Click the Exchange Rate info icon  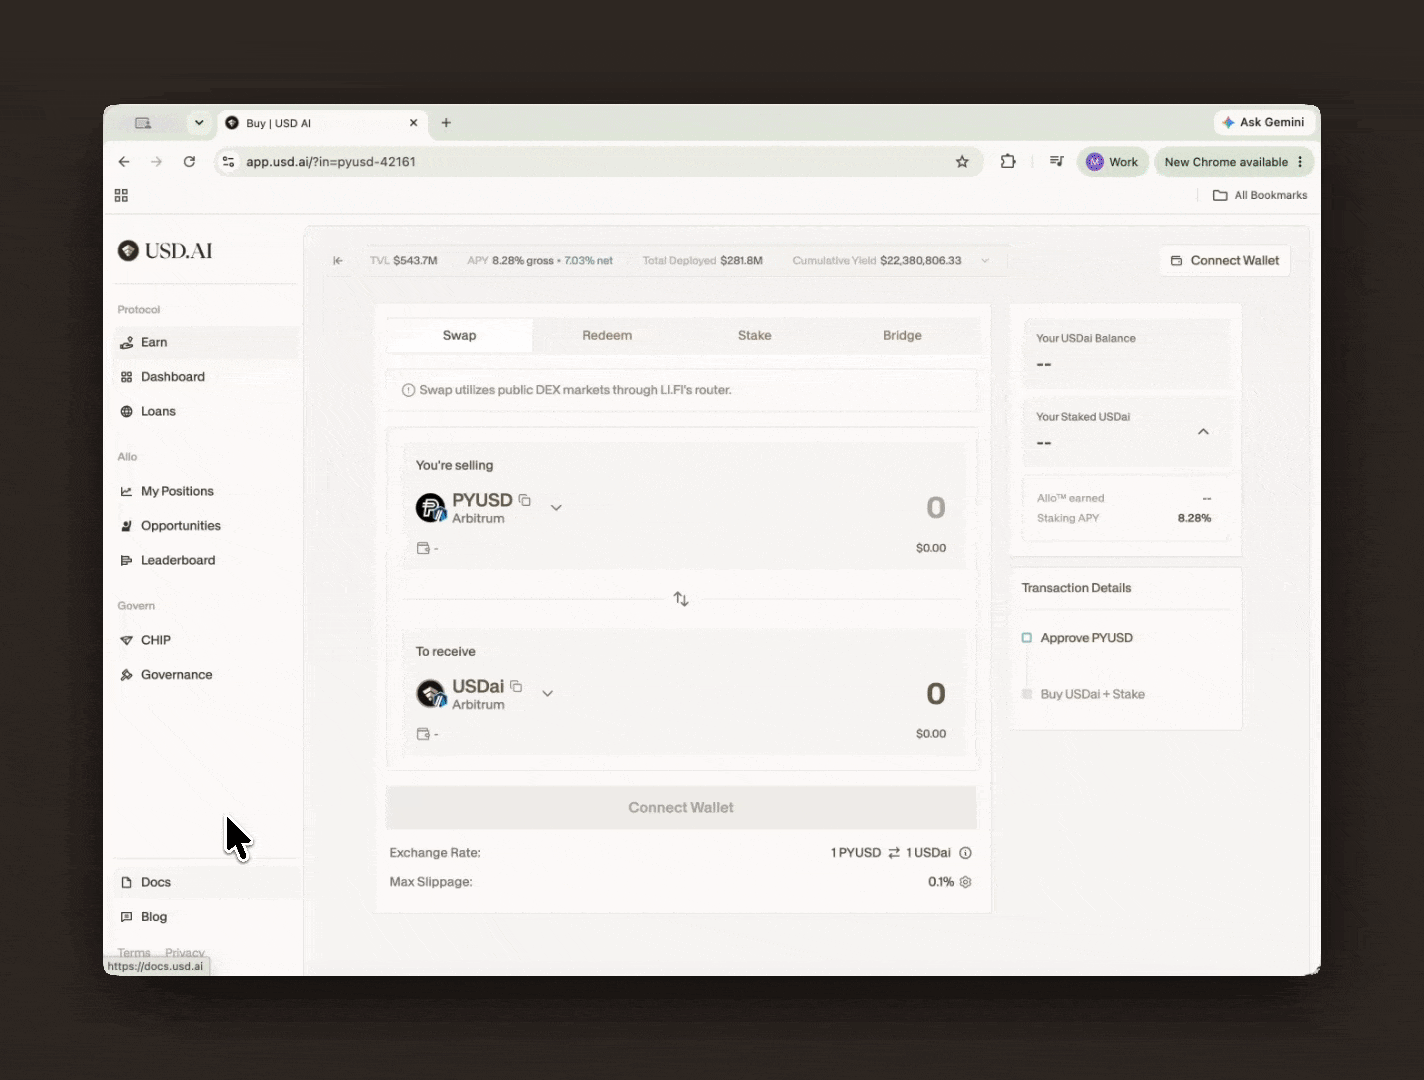[966, 853]
